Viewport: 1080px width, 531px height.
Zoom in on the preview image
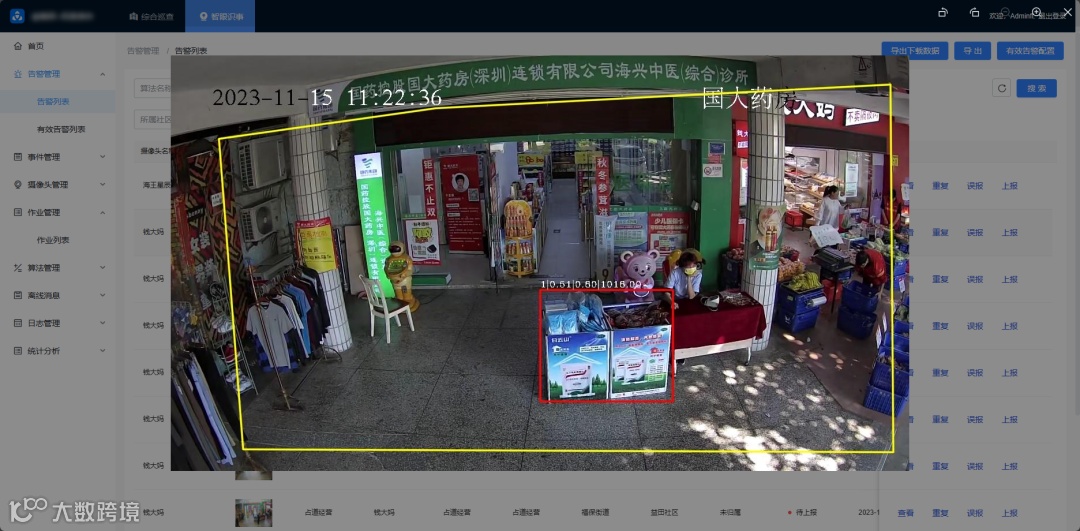(1037, 12)
